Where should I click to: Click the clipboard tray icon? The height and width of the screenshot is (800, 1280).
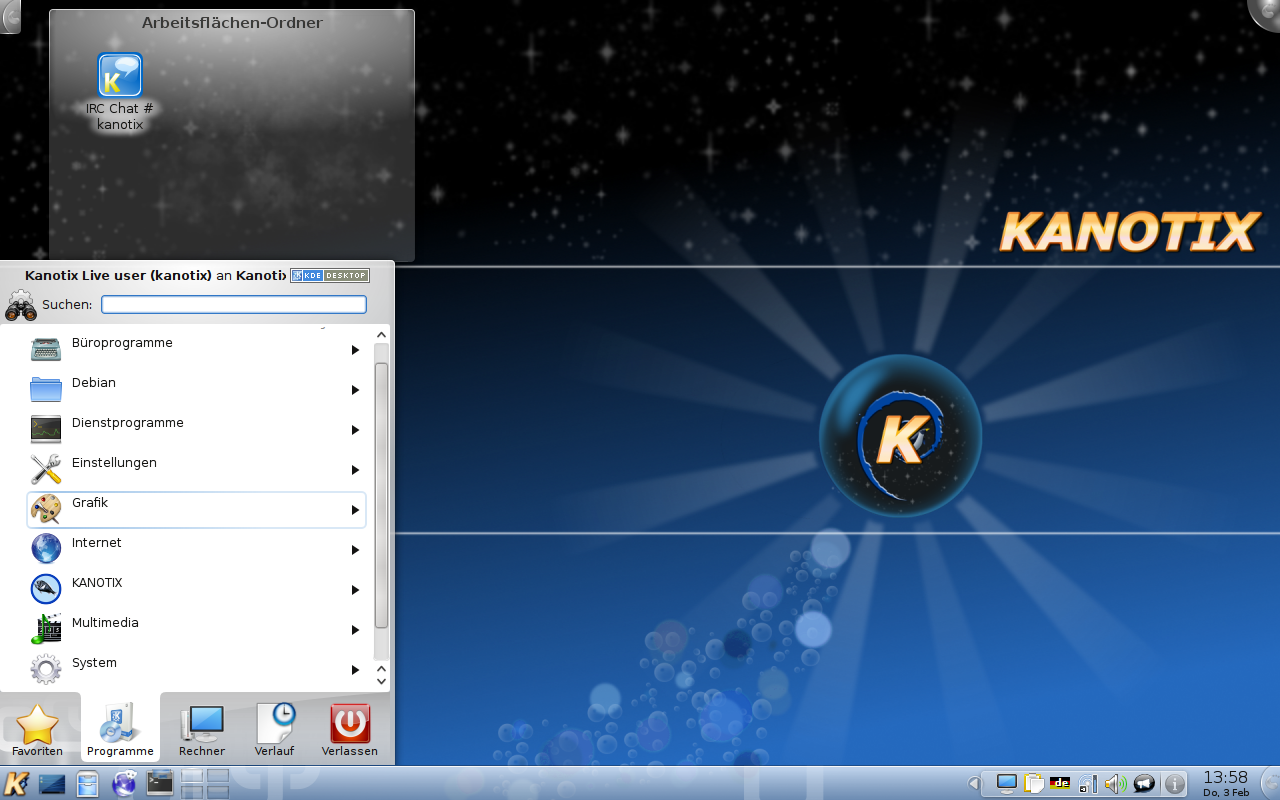pos(1033,784)
